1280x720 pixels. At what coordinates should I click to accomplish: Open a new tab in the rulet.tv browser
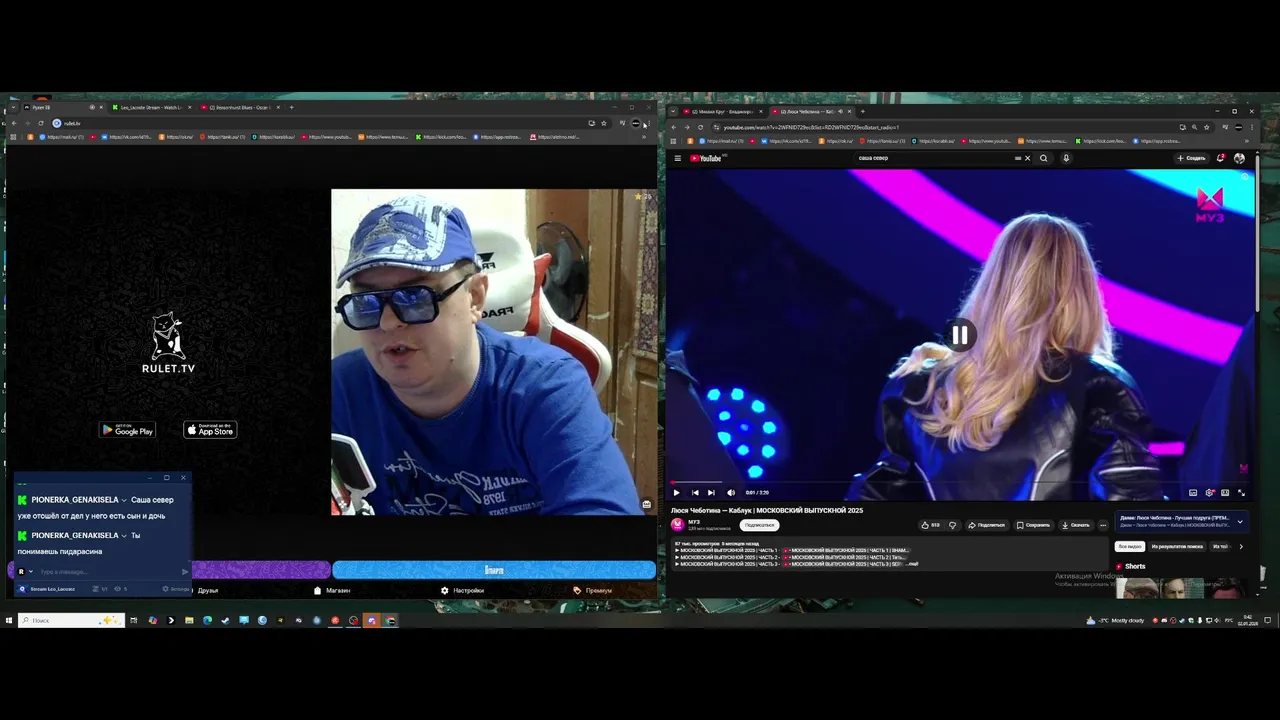291,107
